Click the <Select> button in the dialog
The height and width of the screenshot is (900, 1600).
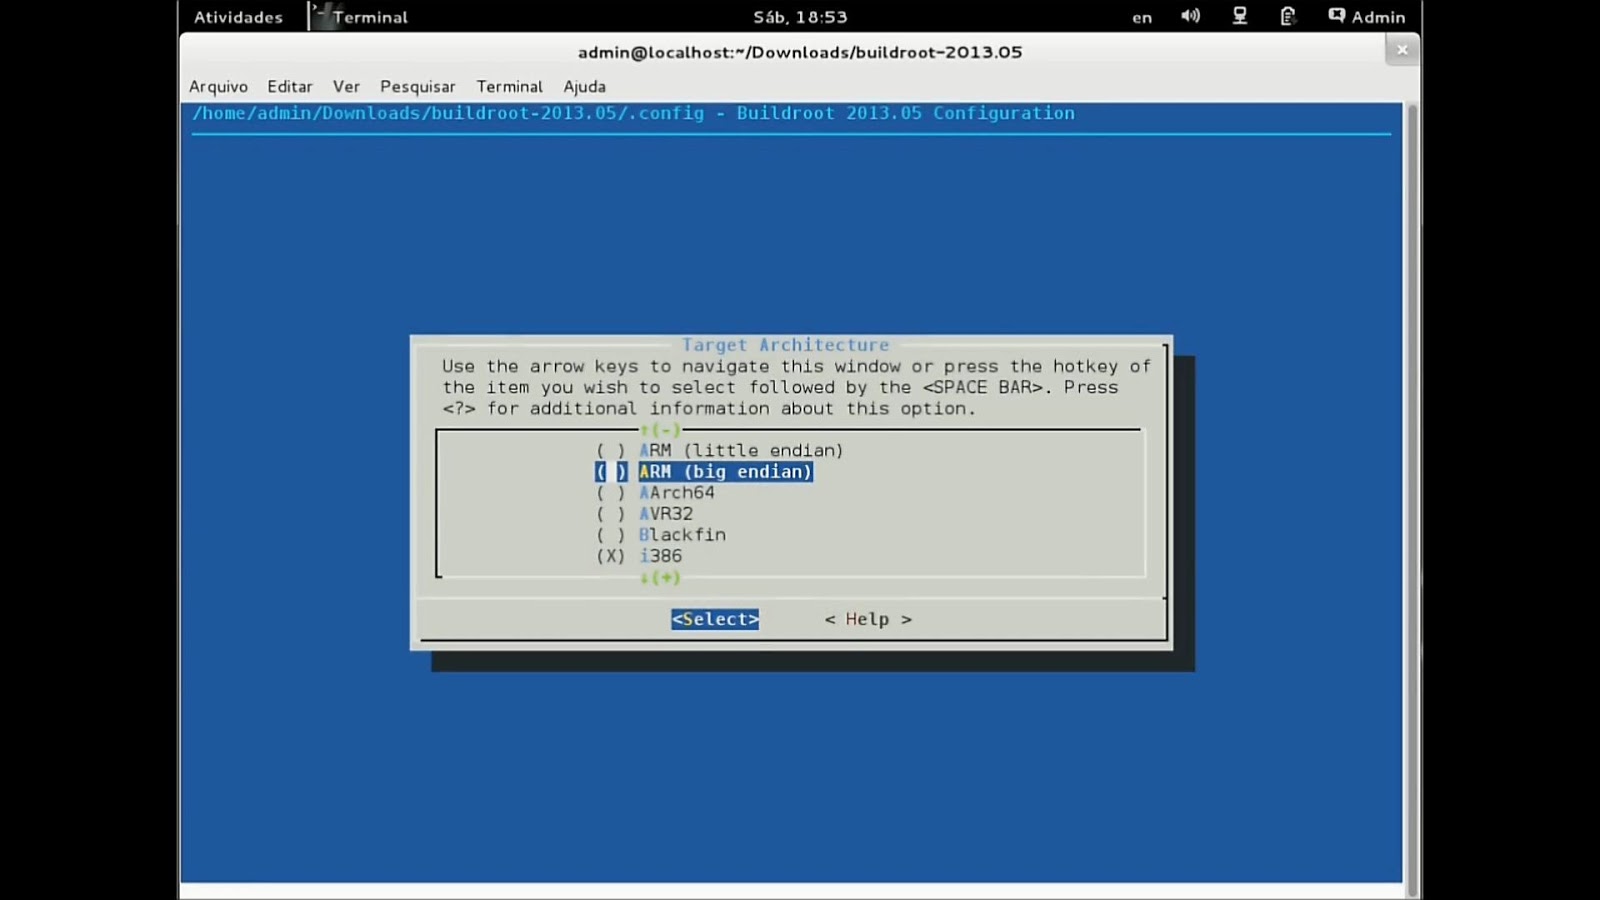[714, 619]
